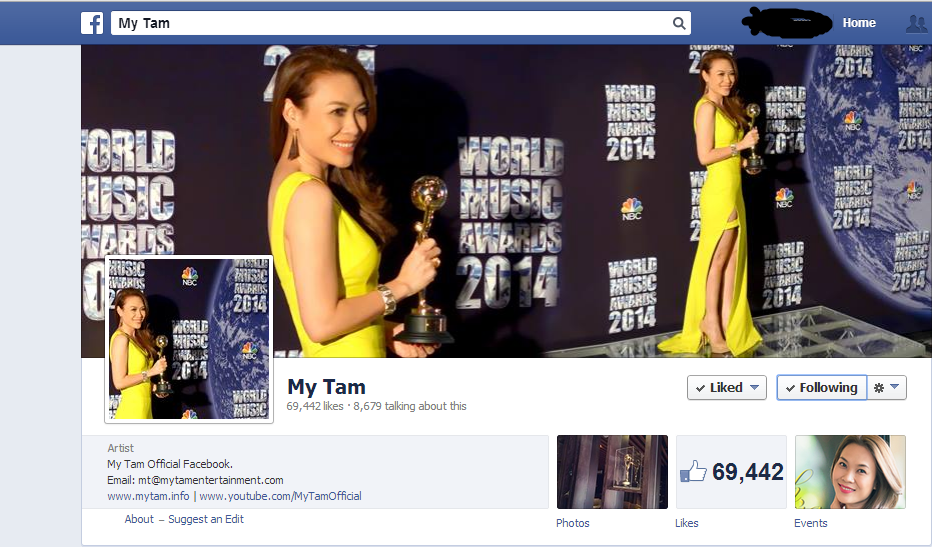
Task: Click the gear settings icon
Action: pos(879,388)
